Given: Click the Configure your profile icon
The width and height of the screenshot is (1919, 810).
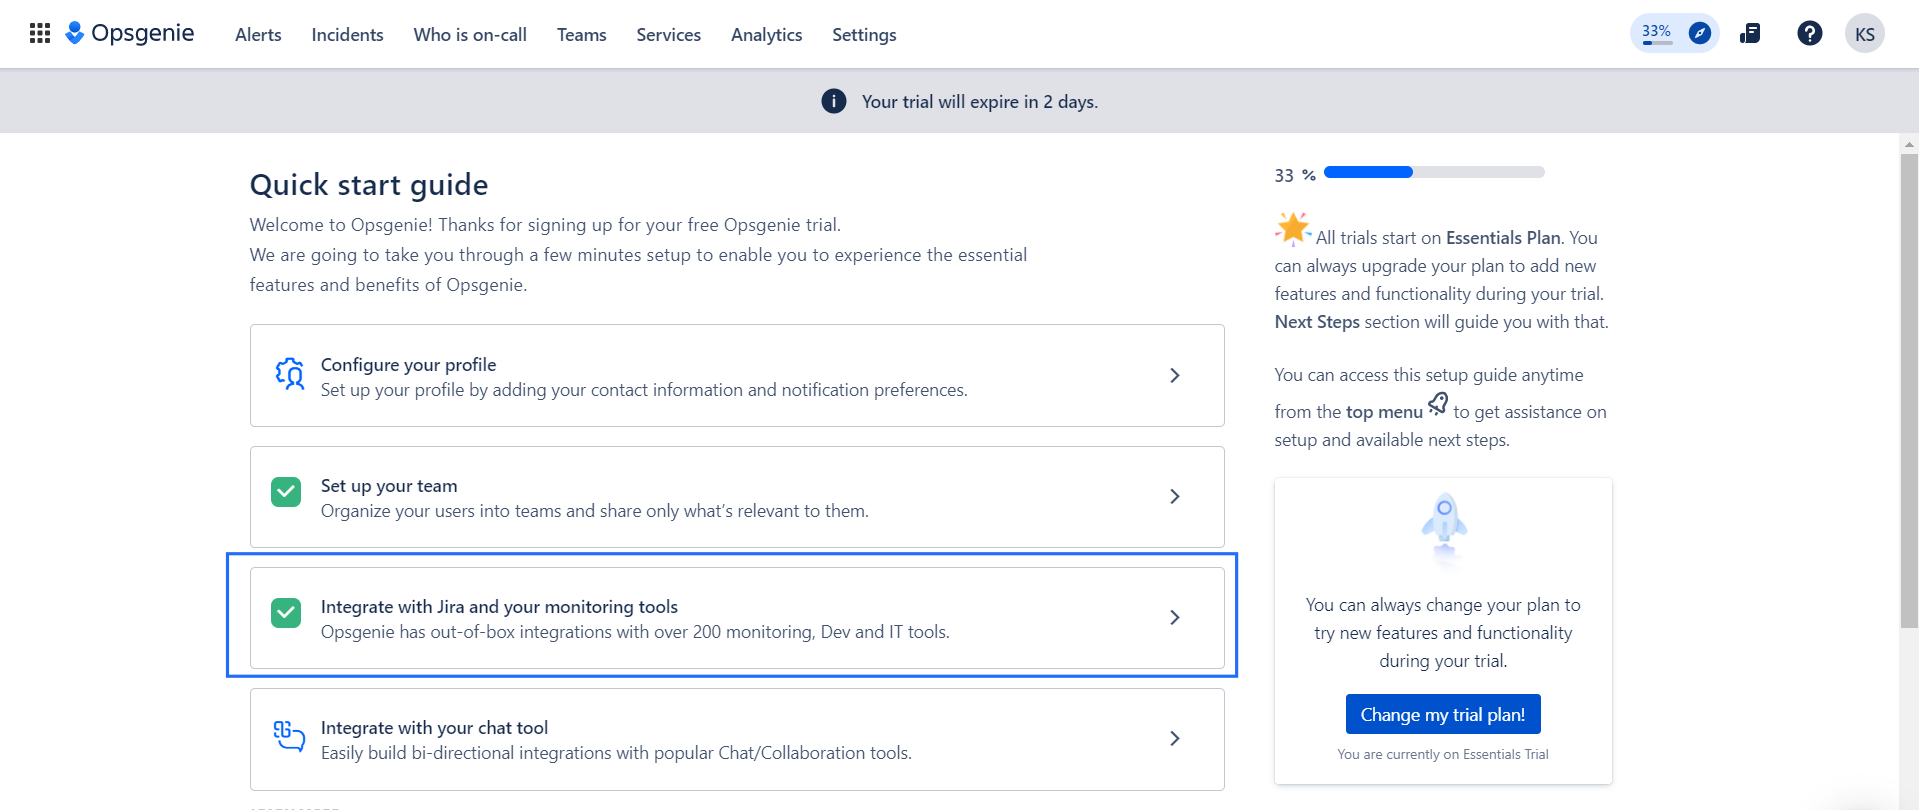Looking at the screenshot, I should [289, 375].
